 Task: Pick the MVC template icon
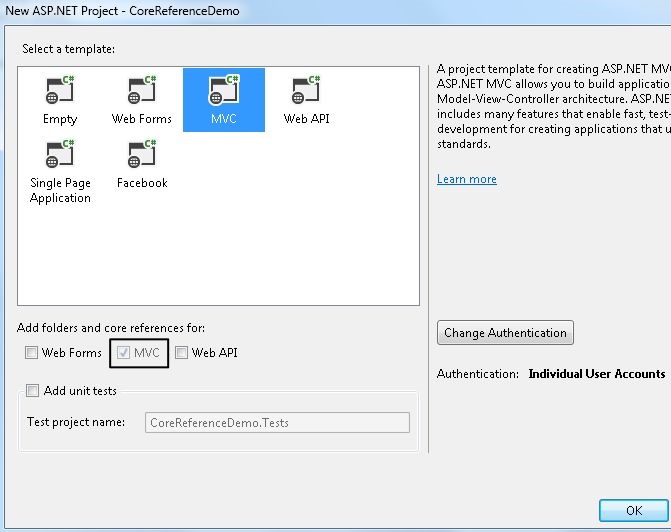(x=224, y=90)
